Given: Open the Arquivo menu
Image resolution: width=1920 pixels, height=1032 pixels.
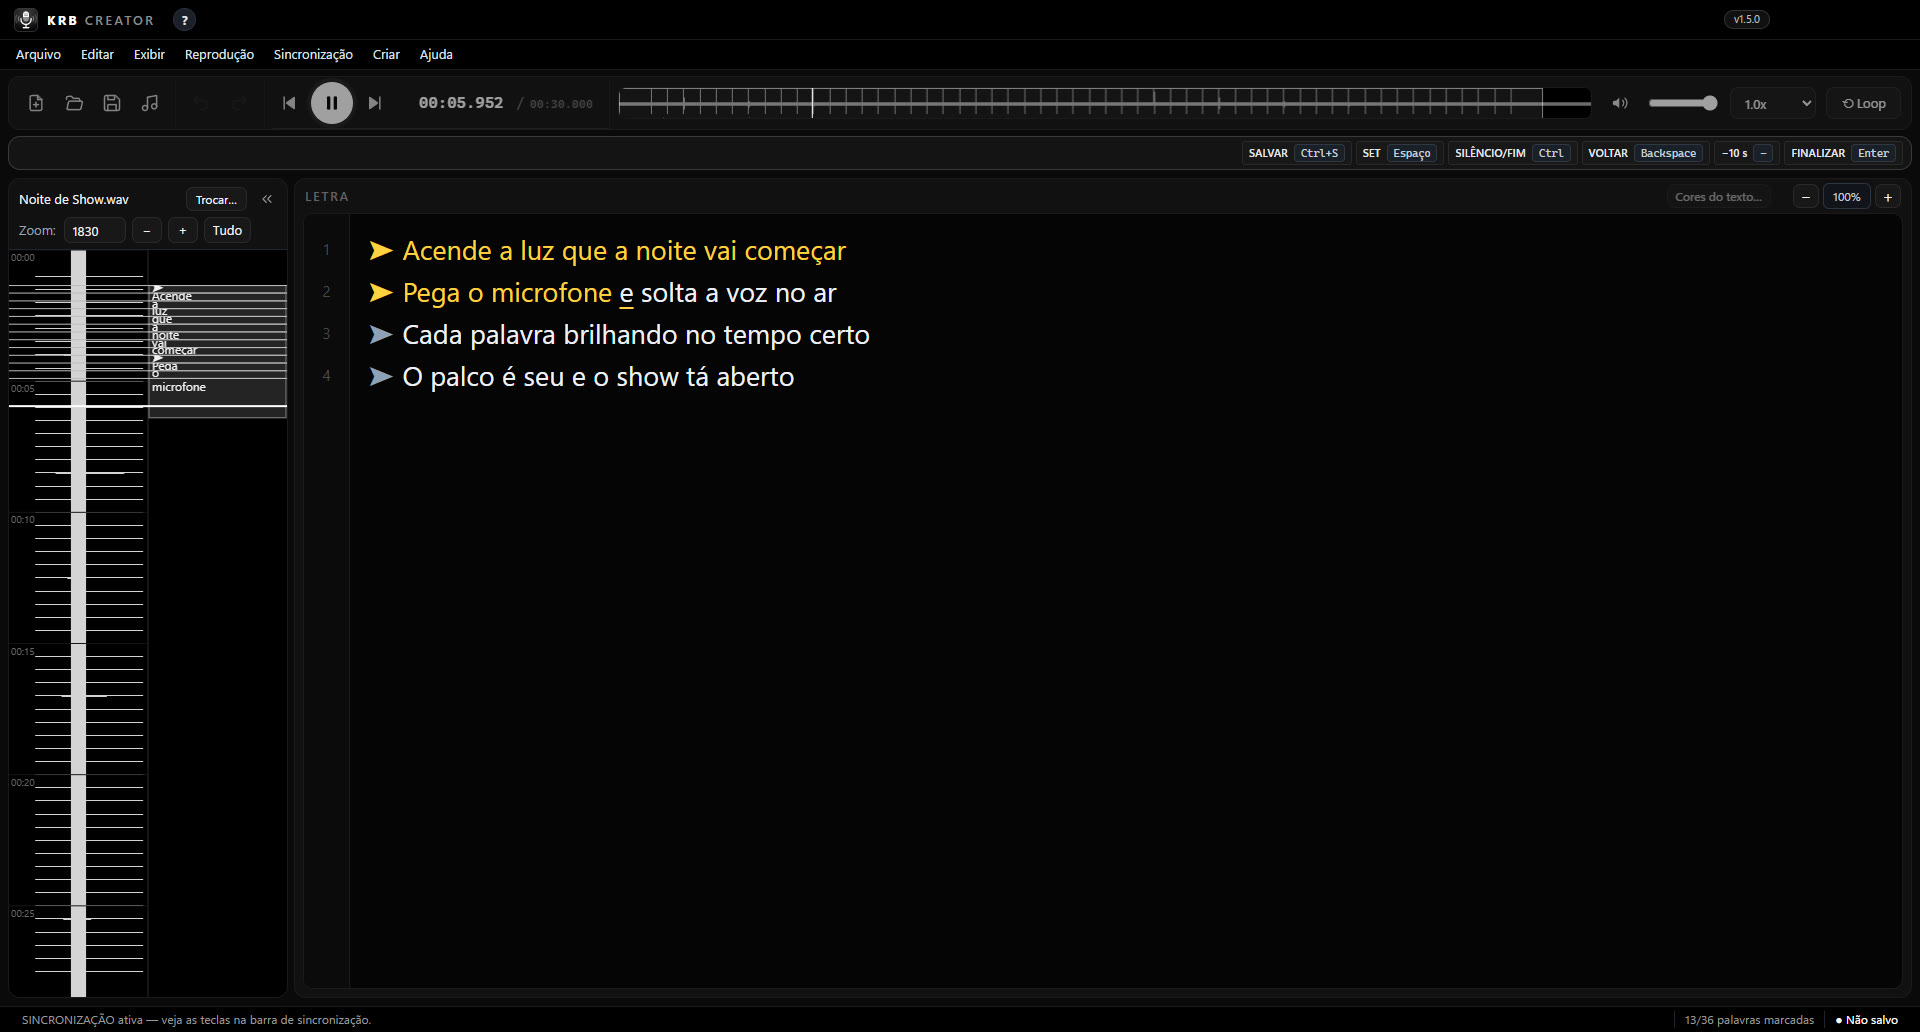Looking at the screenshot, I should pos(38,54).
